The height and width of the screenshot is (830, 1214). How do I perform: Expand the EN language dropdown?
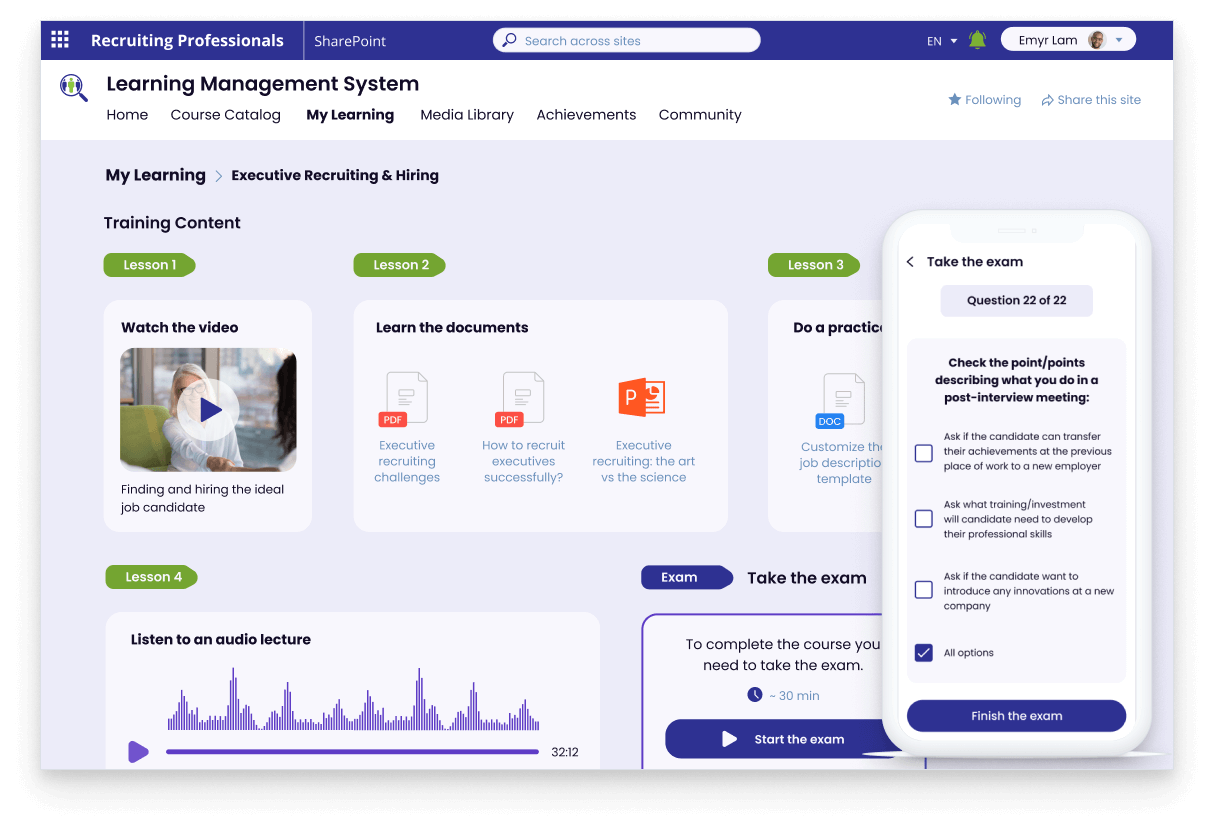(x=942, y=41)
